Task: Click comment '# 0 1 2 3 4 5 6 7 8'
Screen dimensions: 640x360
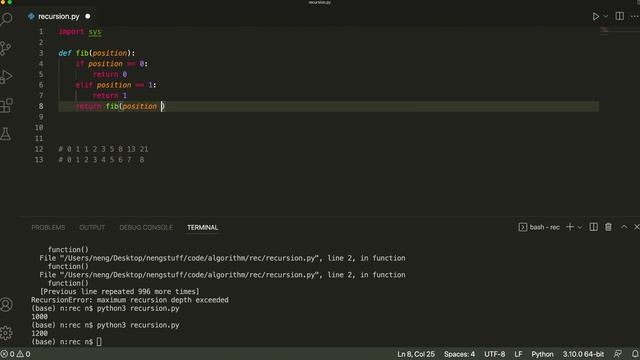Action: pyautogui.click(x=101, y=160)
